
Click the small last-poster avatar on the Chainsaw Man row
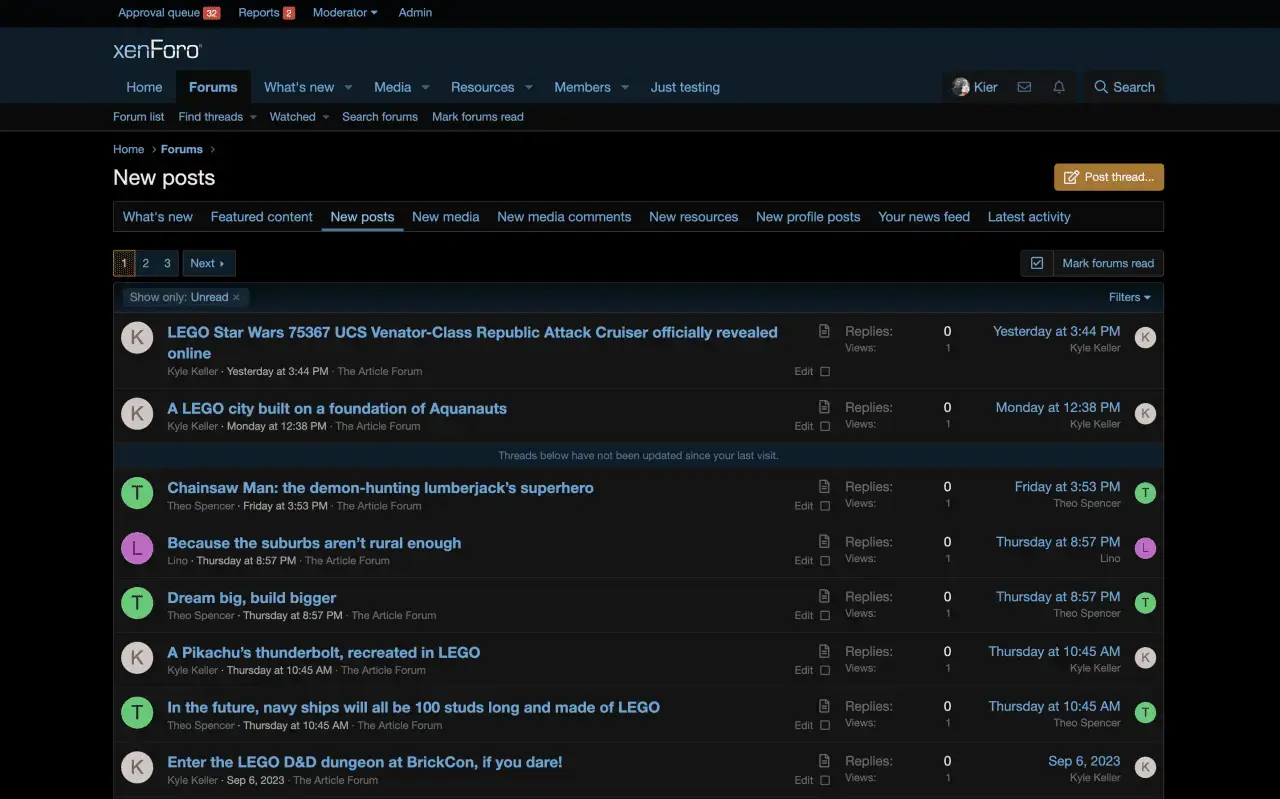point(1145,492)
